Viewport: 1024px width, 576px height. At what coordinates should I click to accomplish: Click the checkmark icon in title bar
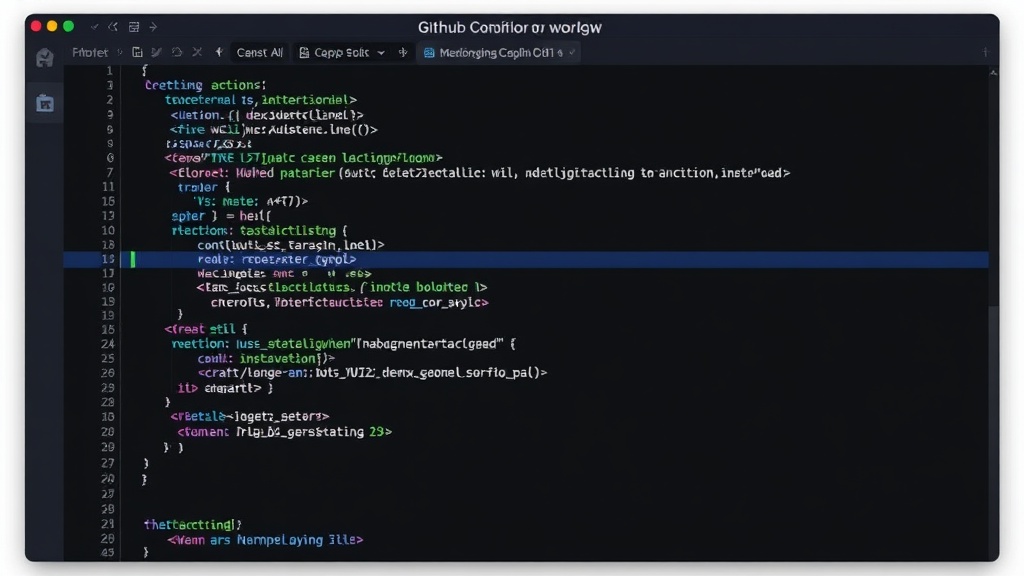click(95, 27)
